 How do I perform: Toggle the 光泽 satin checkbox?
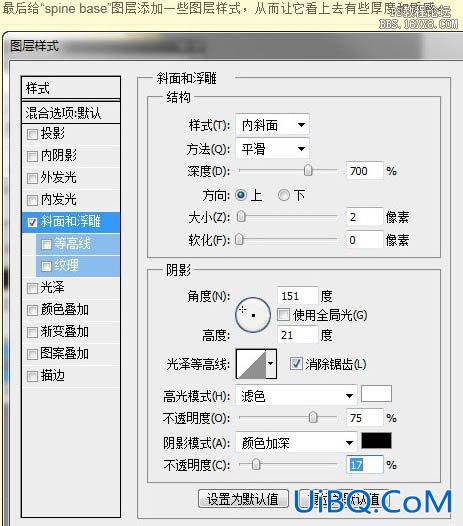tap(32, 288)
